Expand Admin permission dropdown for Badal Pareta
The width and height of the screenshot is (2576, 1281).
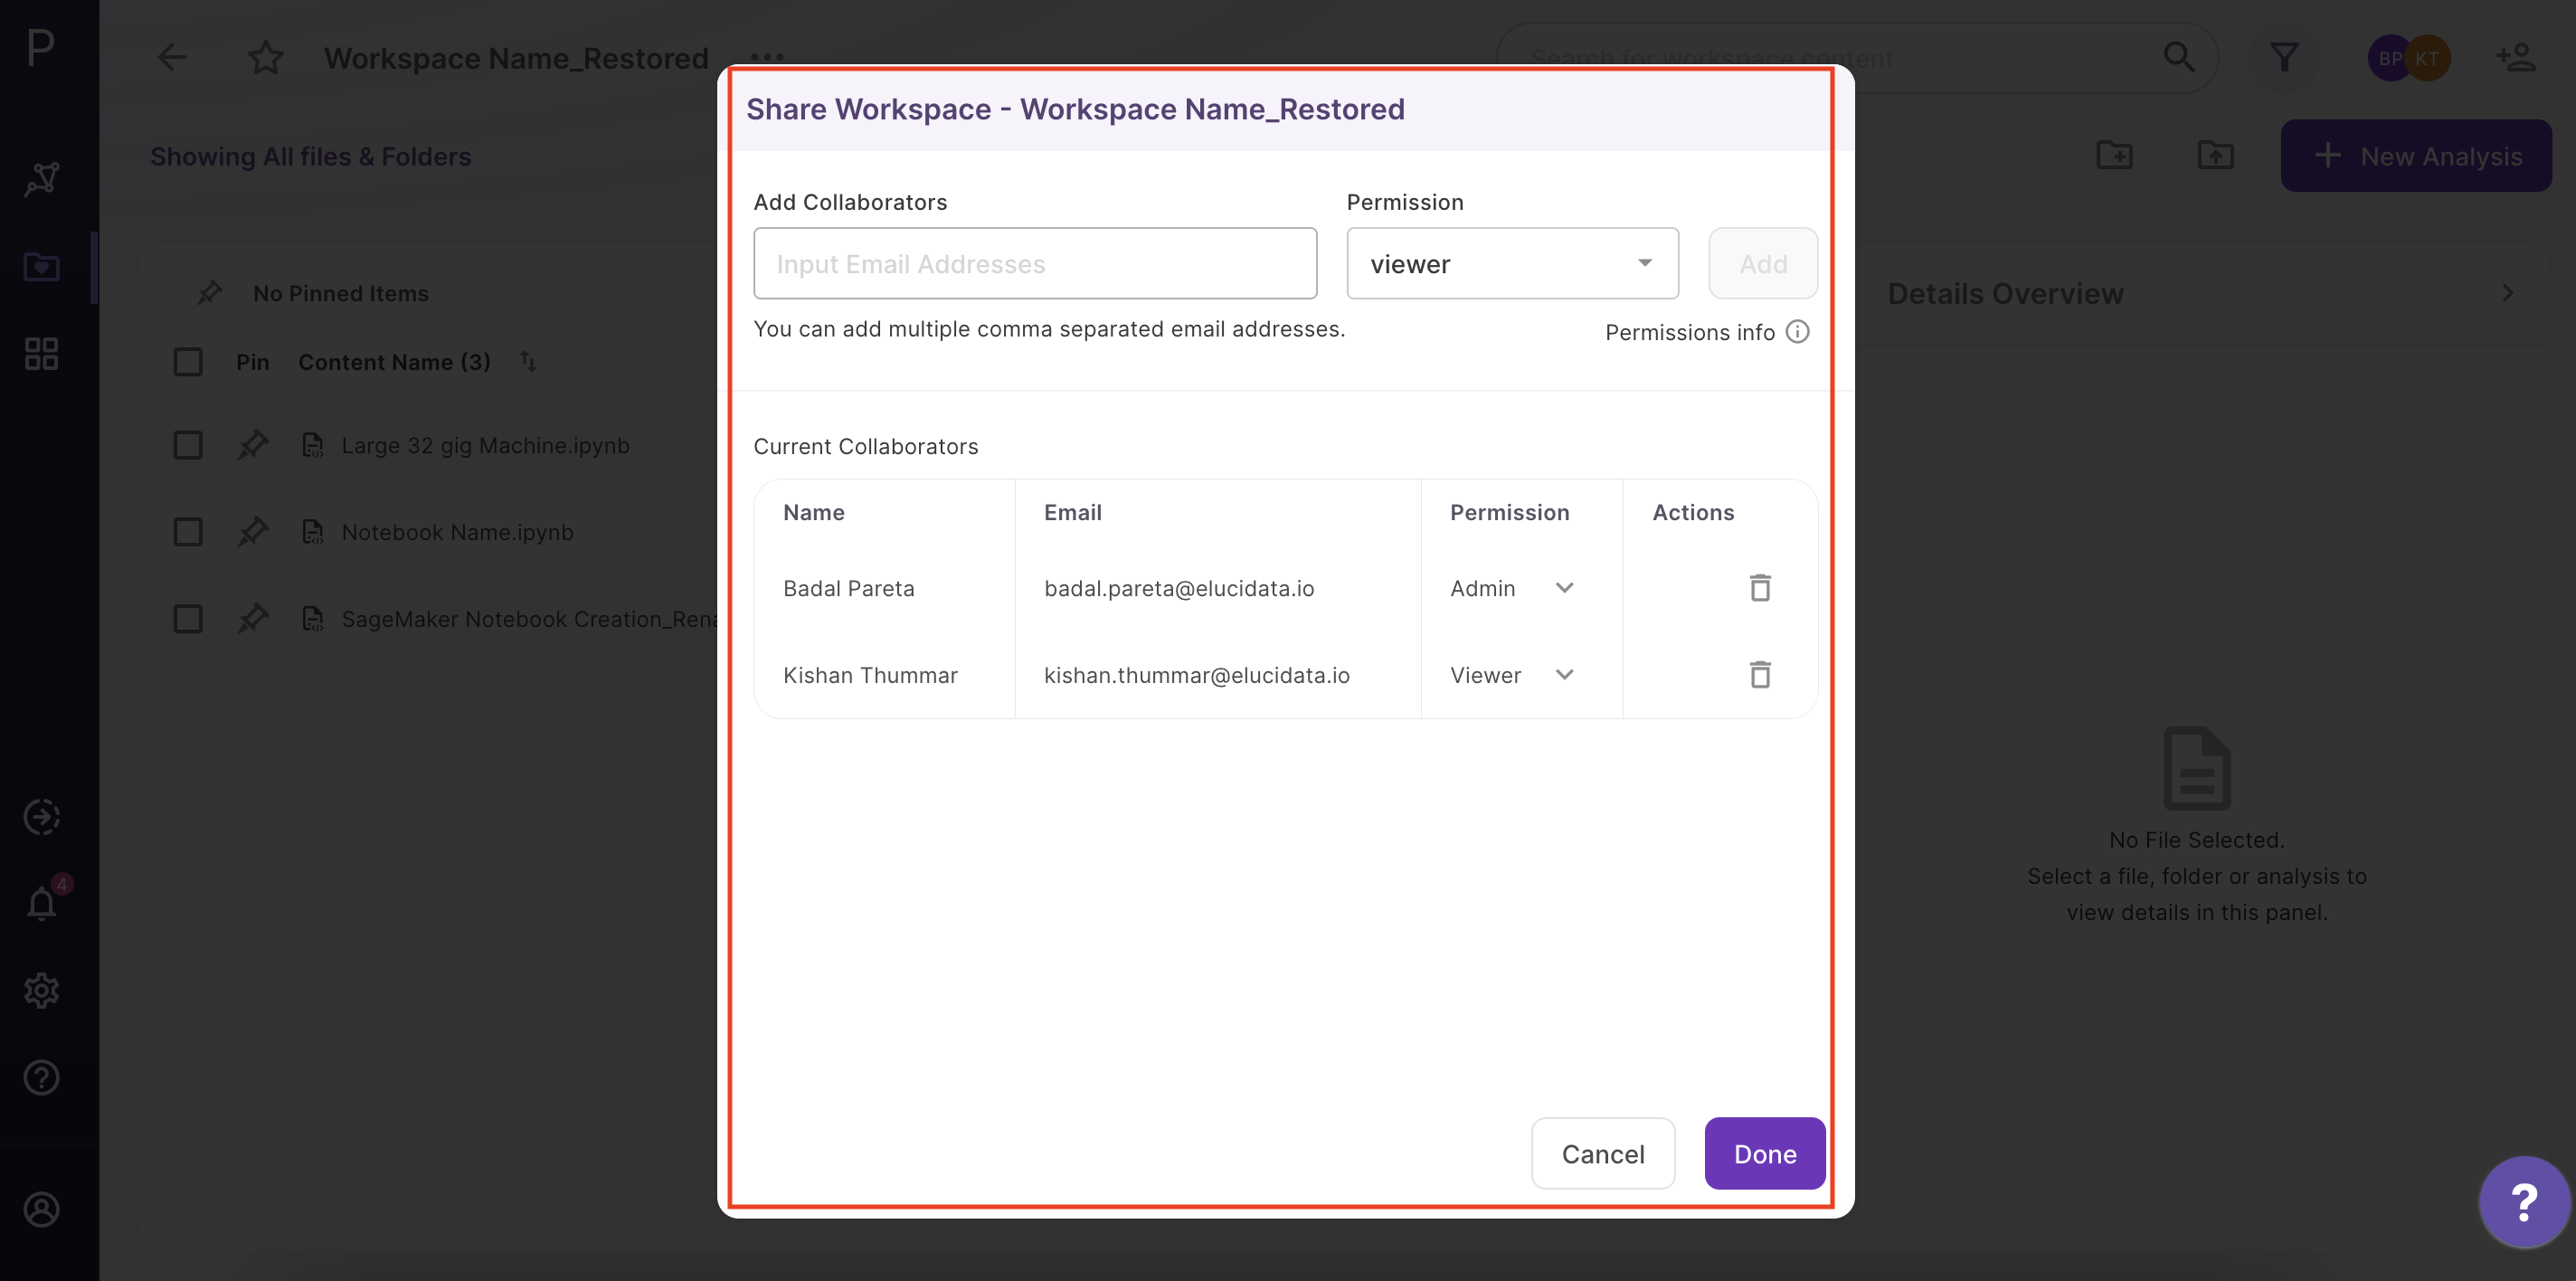click(x=1512, y=588)
